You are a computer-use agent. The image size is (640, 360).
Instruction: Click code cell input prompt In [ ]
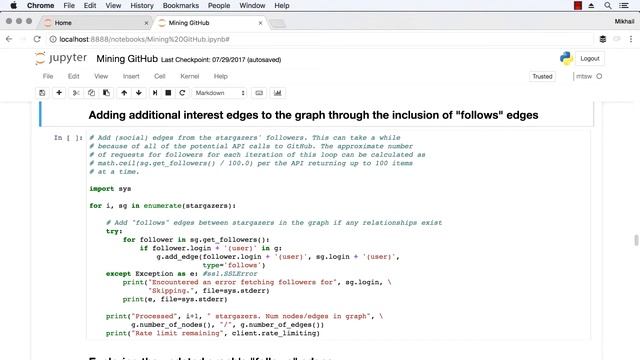(68, 138)
